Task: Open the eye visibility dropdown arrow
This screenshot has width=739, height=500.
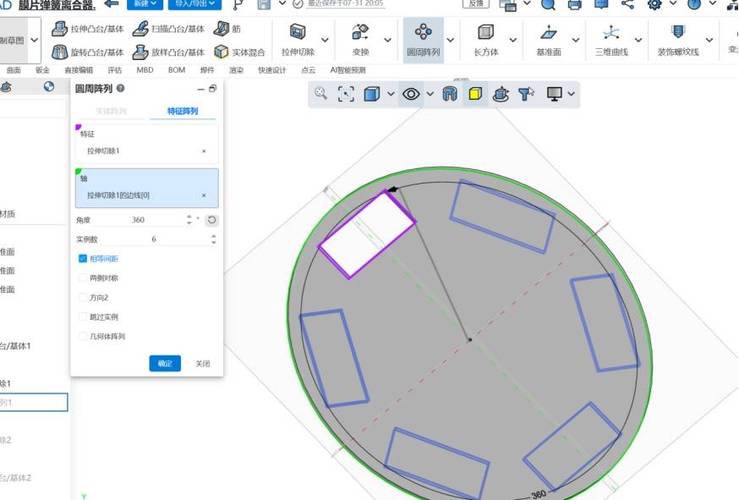Action: (x=430, y=94)
